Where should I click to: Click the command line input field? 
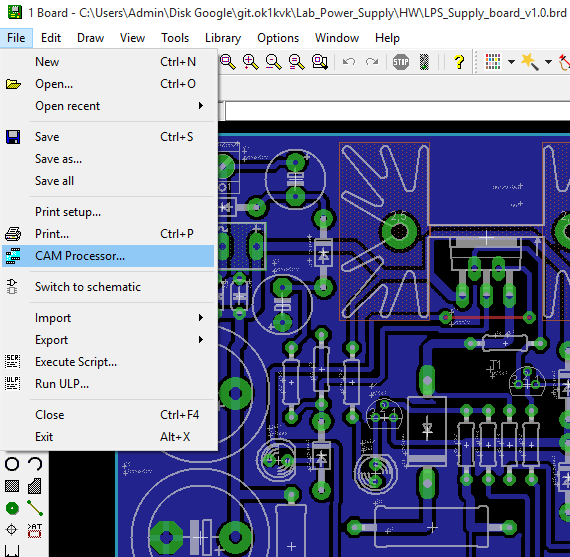coord(398,111)
